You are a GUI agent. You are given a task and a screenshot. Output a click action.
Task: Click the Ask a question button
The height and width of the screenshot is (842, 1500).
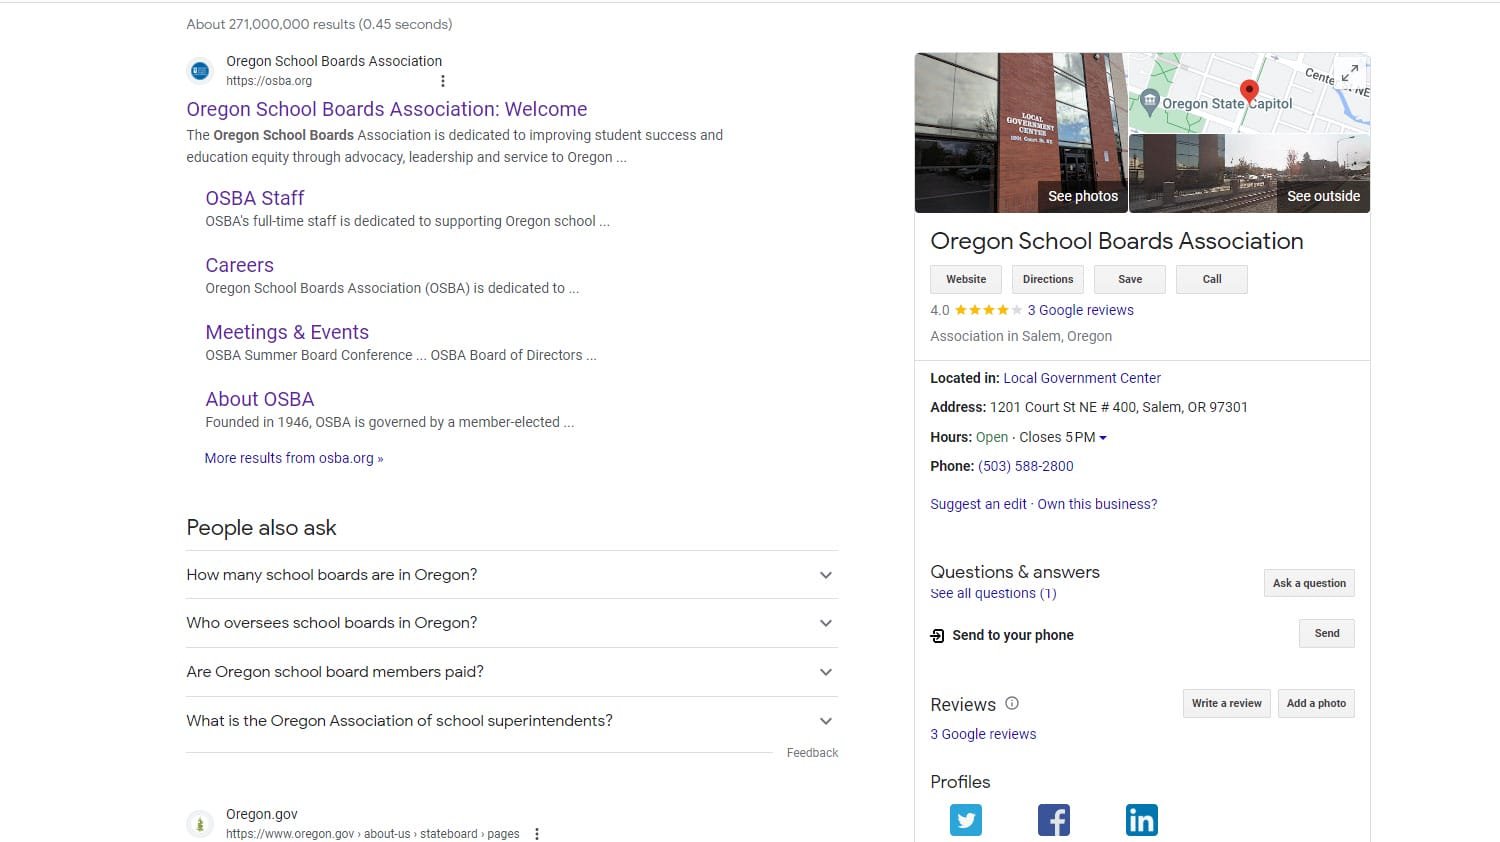pyautogui.click(x=1309, y=583)
